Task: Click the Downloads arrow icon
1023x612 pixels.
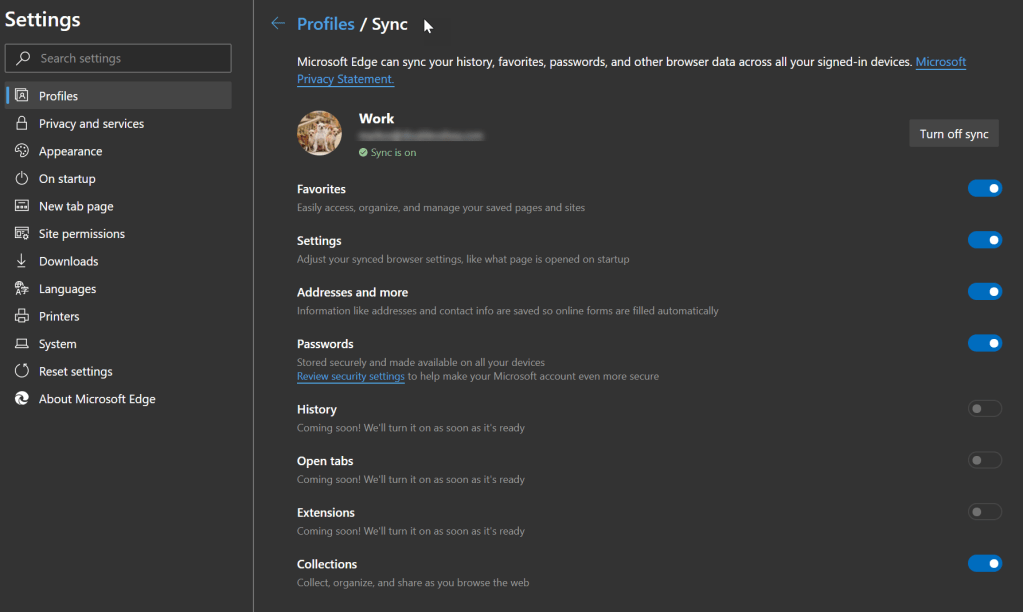Action: pyautogui.click(x=21, y=261)
